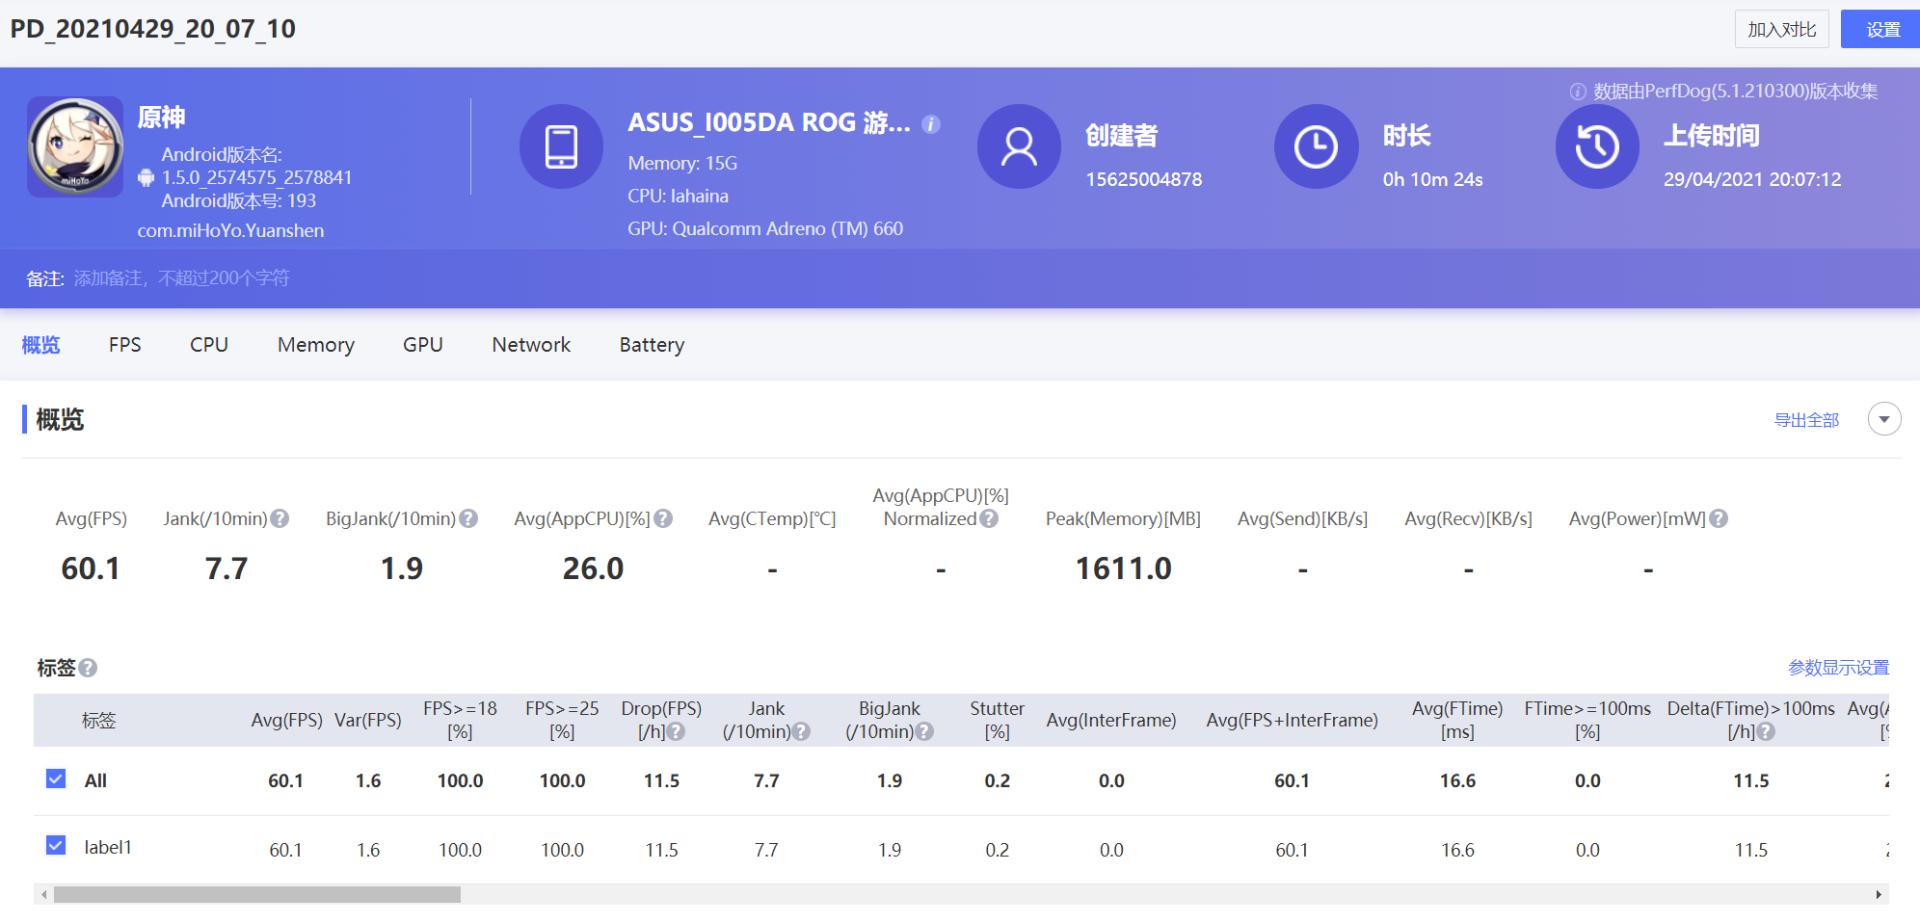
Task: Open help for Jank(/10min) overview metric
Action: [x=280, y=519]
